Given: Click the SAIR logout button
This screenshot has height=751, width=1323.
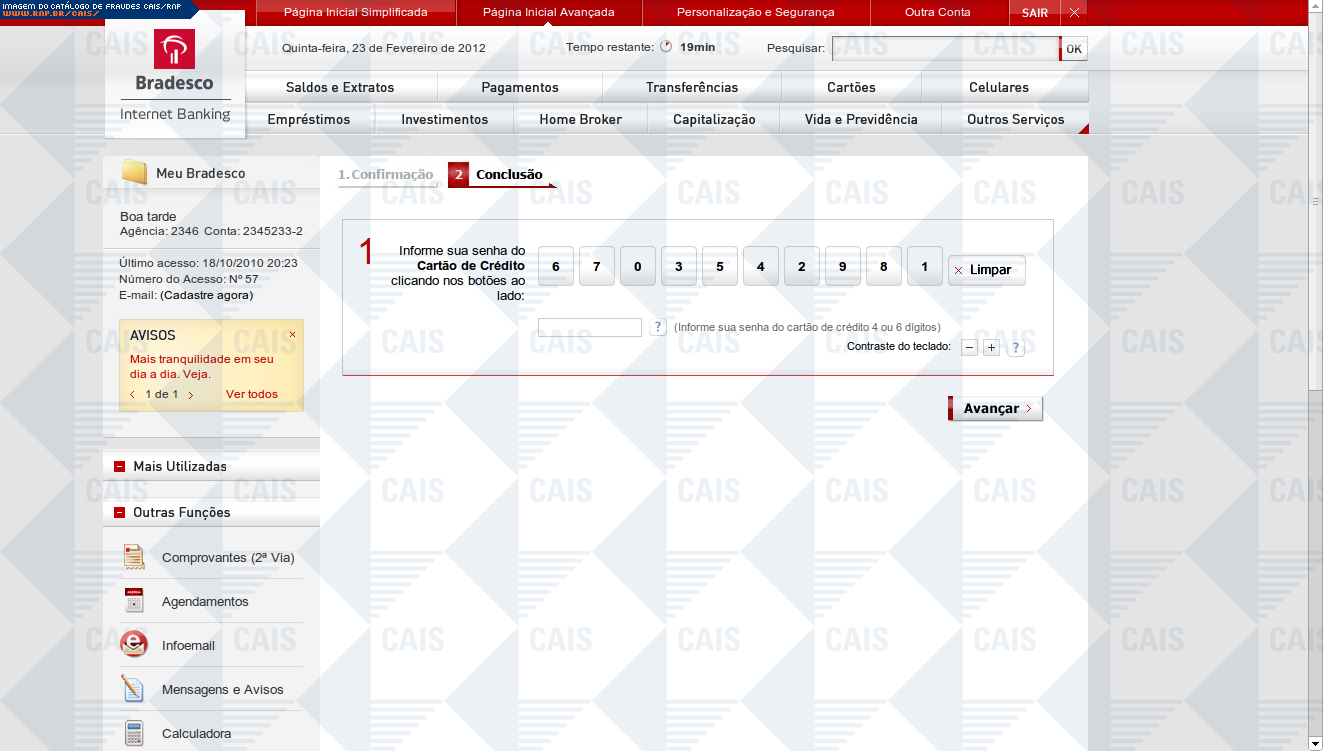Looking at the screenshot, I should coord(1034,13).
